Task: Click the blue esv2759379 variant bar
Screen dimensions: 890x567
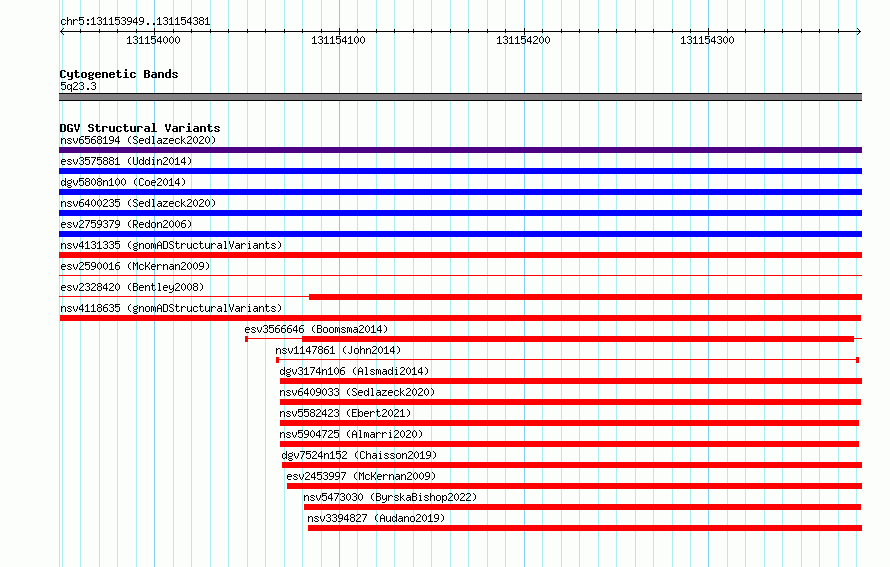Action: coord(460,234)
